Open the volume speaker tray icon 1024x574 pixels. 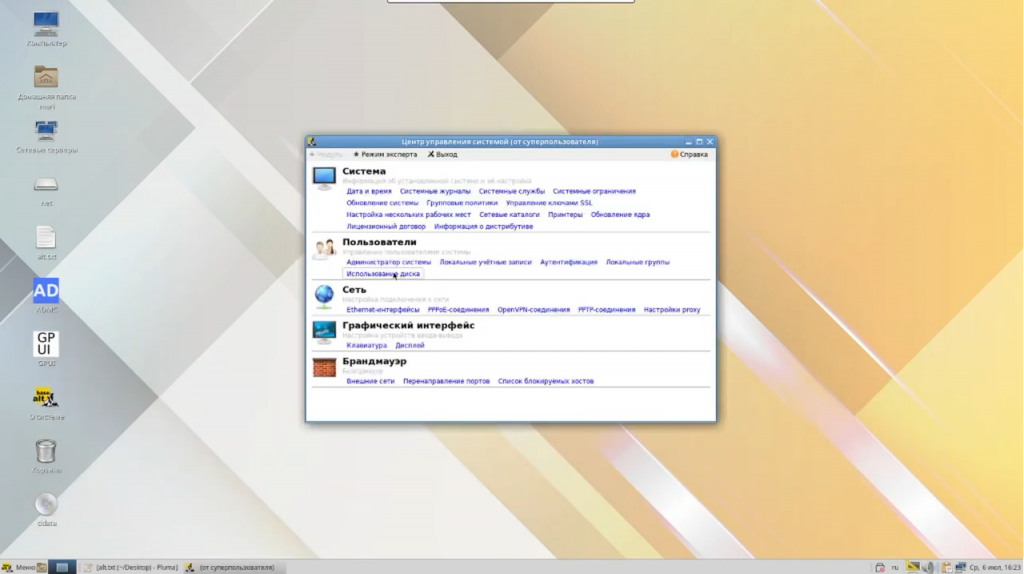click(x=927, y=567)
